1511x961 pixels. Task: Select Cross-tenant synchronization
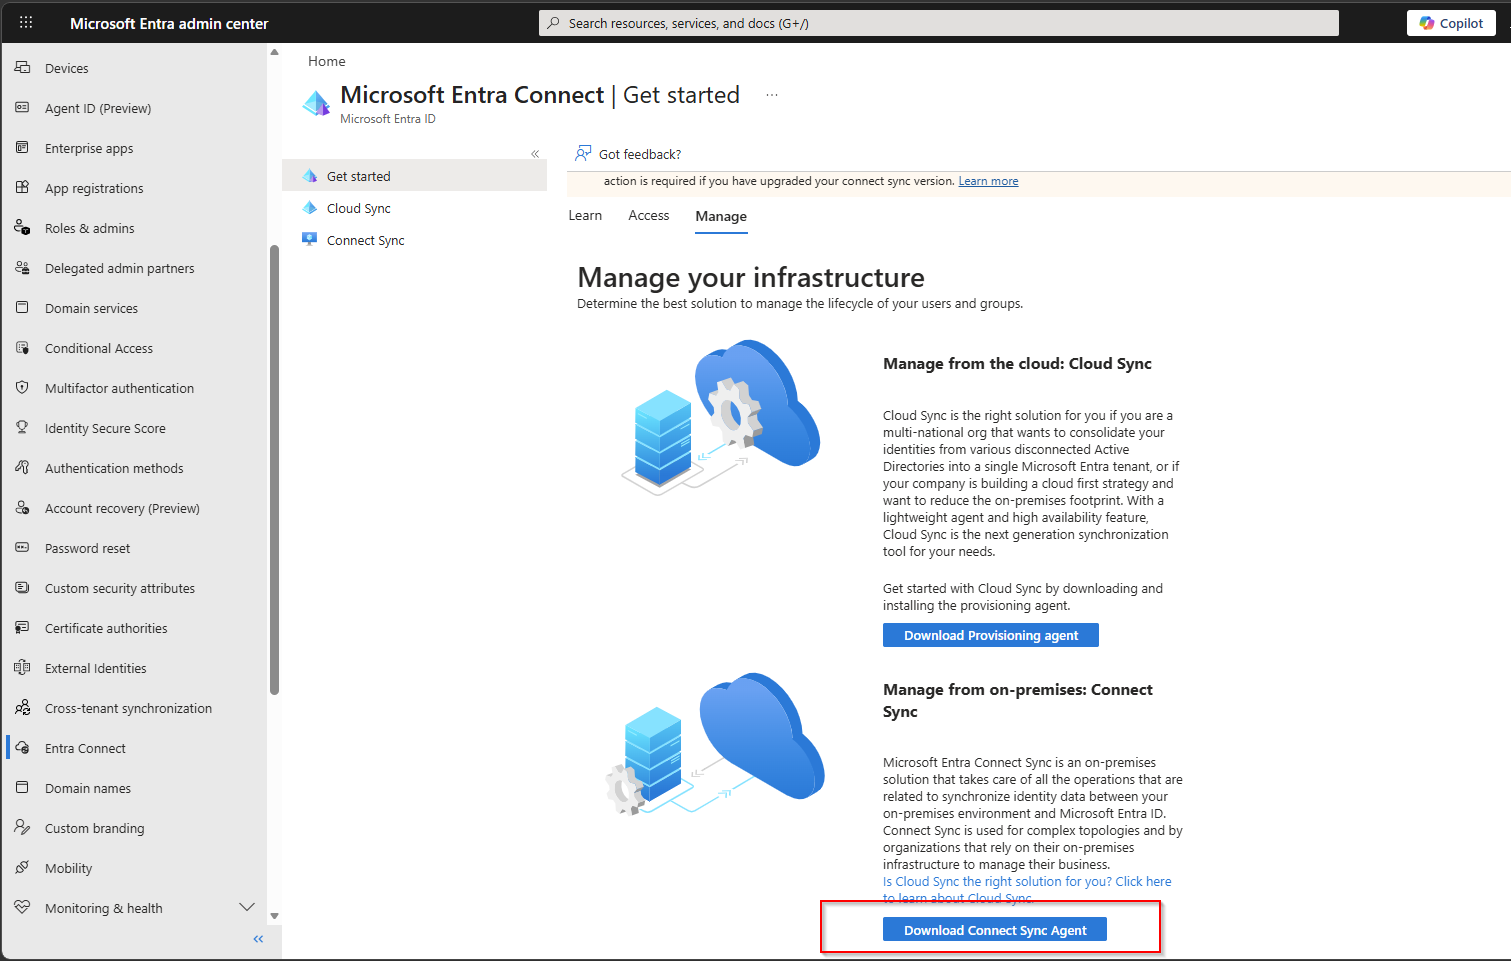click(x=128, y=707)
